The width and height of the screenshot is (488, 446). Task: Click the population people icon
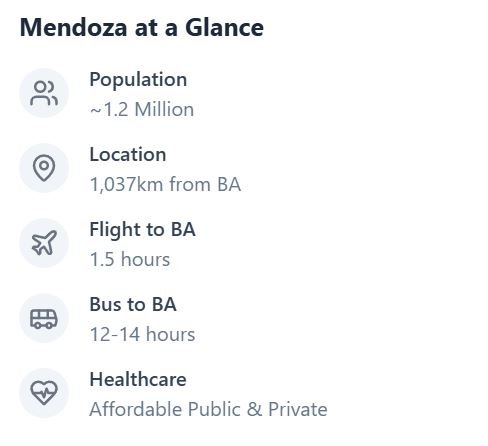44,93
